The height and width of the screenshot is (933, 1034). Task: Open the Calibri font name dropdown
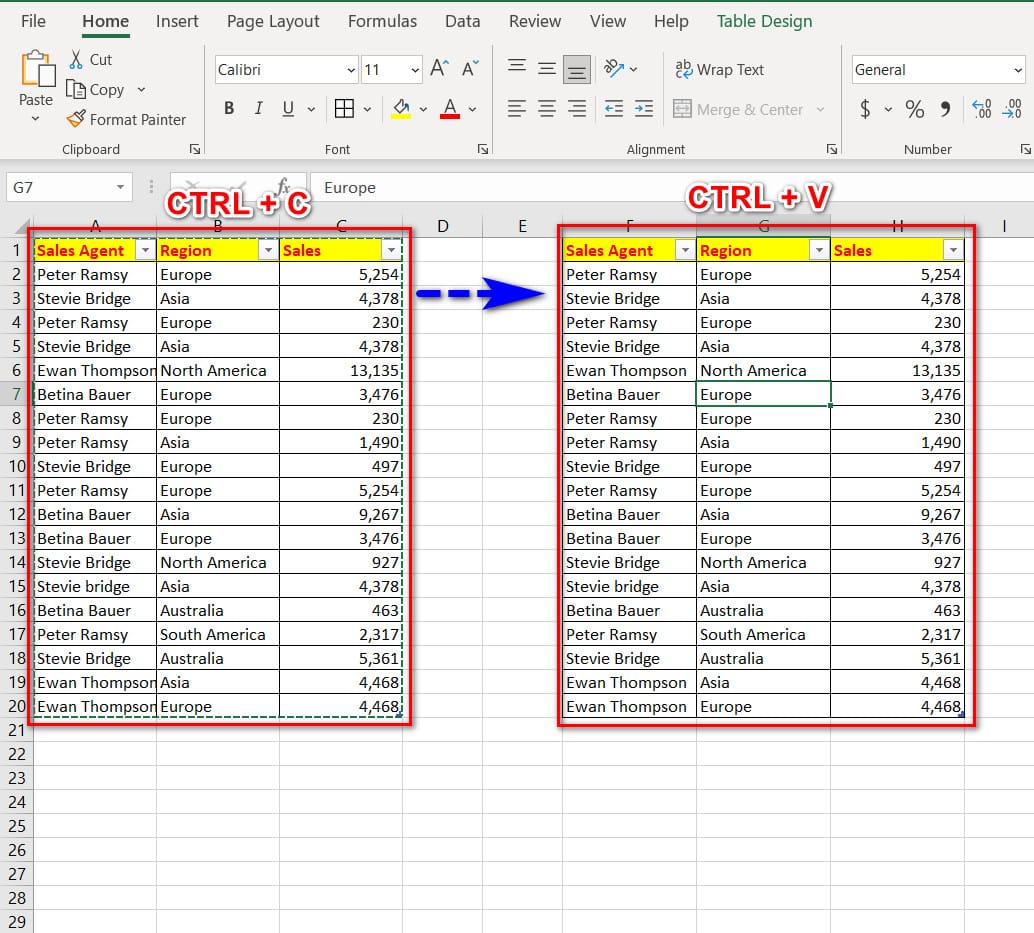350,70
